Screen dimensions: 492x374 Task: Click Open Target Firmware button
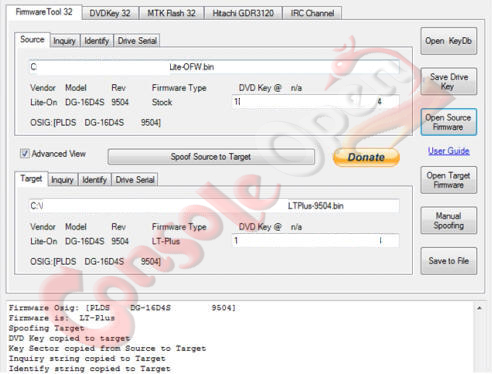click(x=449, y=180)
